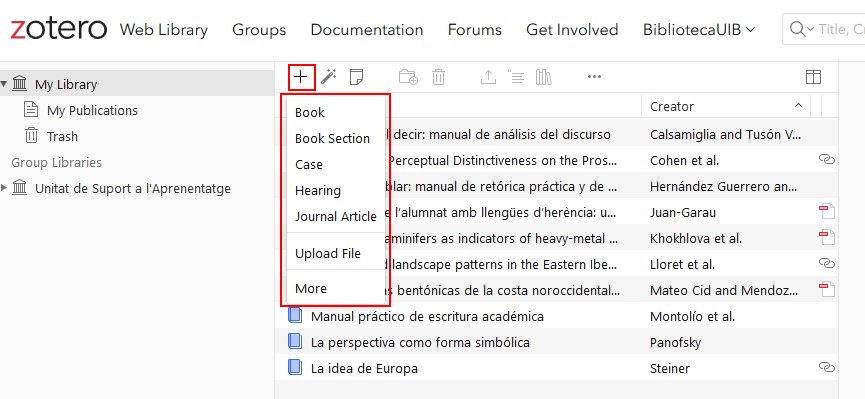The width and height of the screenshot is (865, 399).
Task: Choose Hearing from the new item menu
Action: (335, 190)
